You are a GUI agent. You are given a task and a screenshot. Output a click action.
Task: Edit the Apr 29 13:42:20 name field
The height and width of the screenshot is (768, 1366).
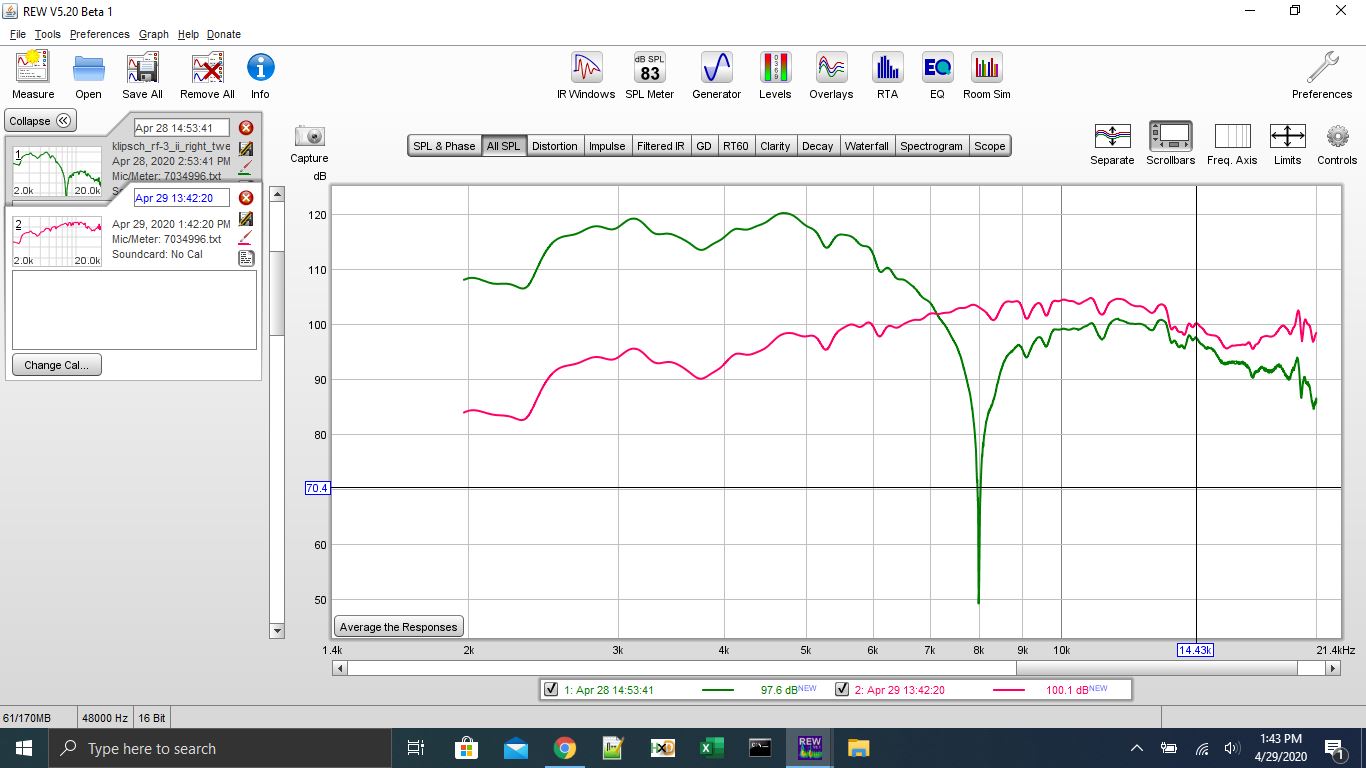181,198
